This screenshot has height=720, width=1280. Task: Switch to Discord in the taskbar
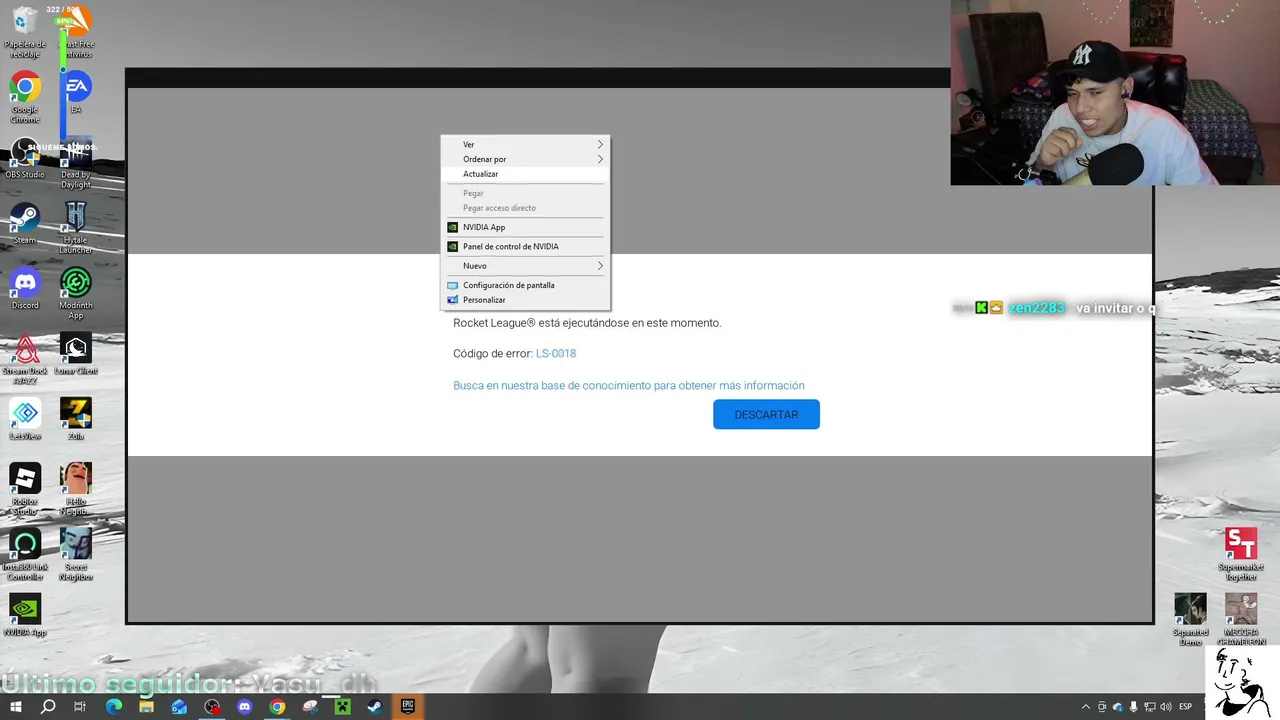click(x=245, y=706)
